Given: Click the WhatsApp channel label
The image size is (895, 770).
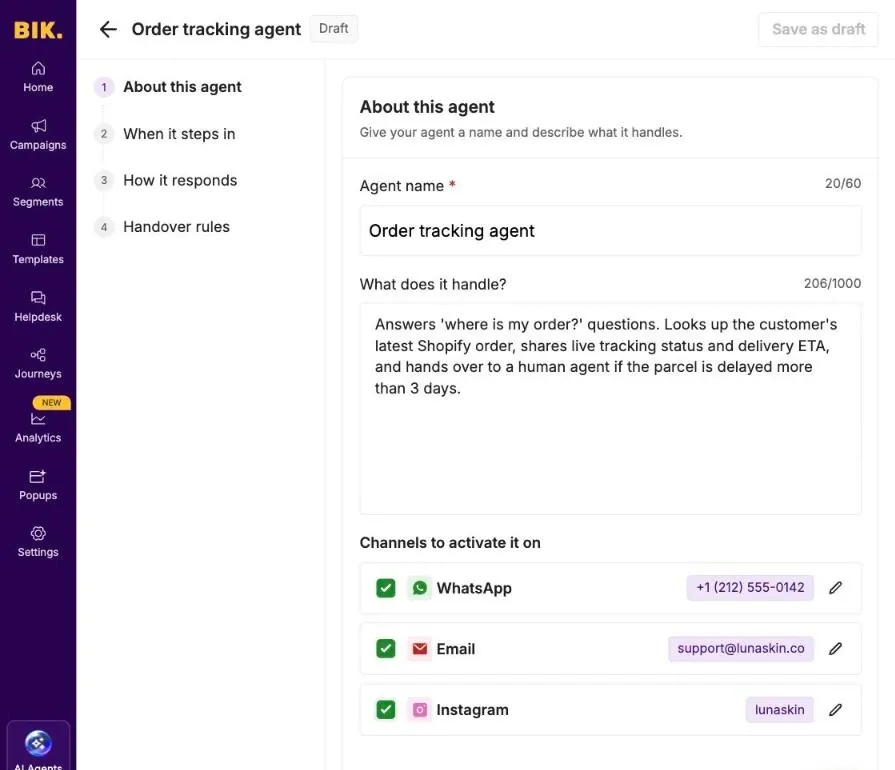Looking at the screenshot, I should (474, 588).
